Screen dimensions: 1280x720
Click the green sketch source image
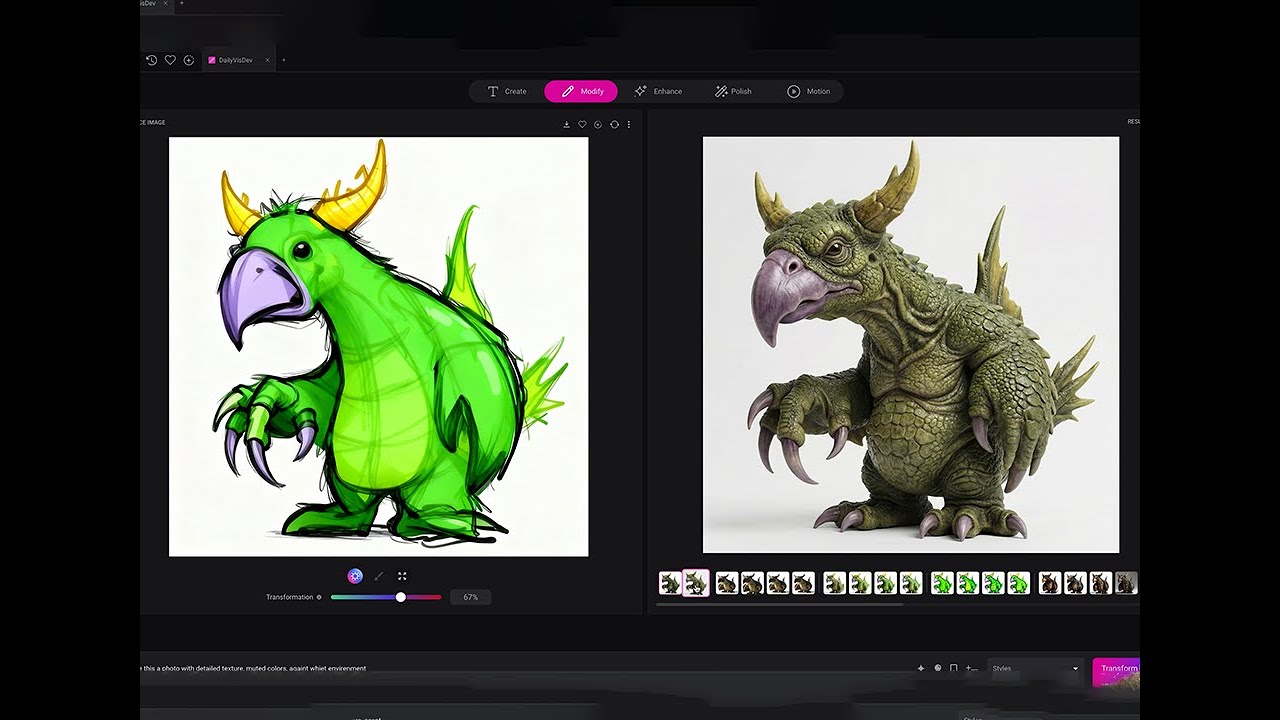(x=379, y=346)
